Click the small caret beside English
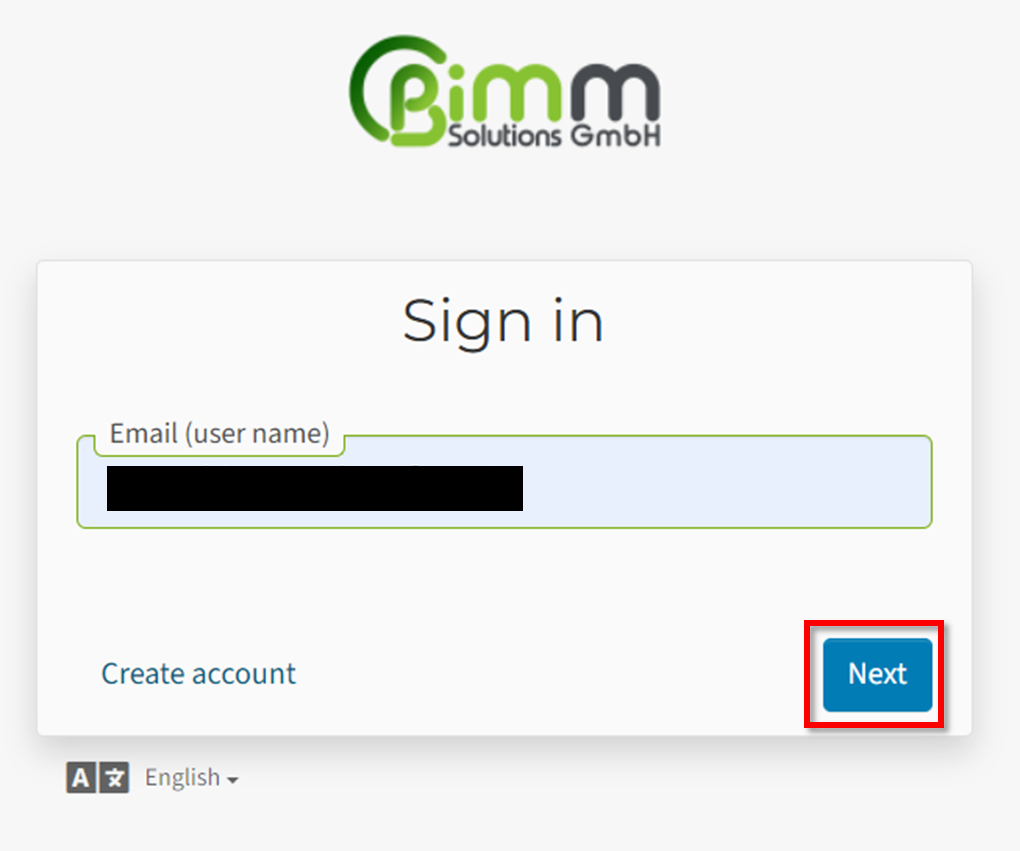The width and height of the screenshot is (1020, 851). point(233,779)
